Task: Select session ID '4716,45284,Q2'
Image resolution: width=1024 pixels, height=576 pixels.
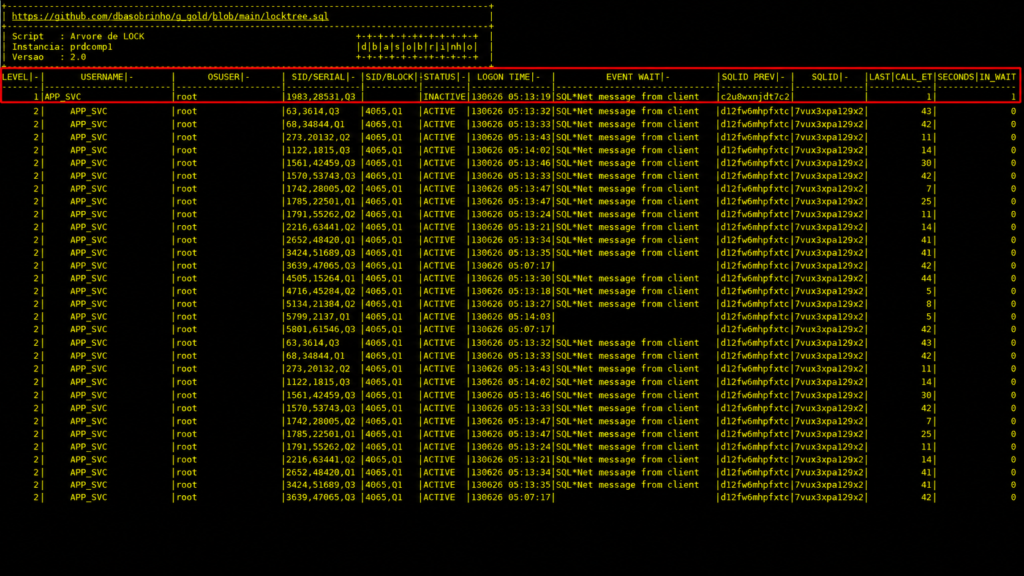Action: (x=321, y=291)
